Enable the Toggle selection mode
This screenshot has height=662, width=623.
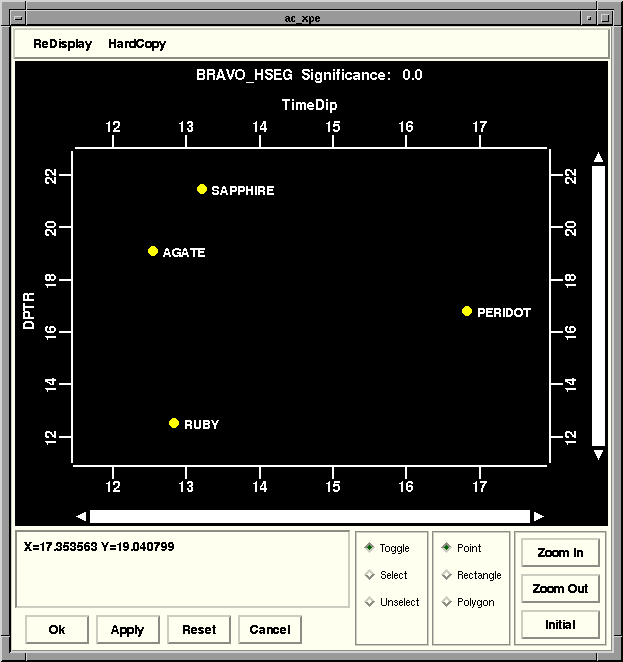[x=370, y=548]
